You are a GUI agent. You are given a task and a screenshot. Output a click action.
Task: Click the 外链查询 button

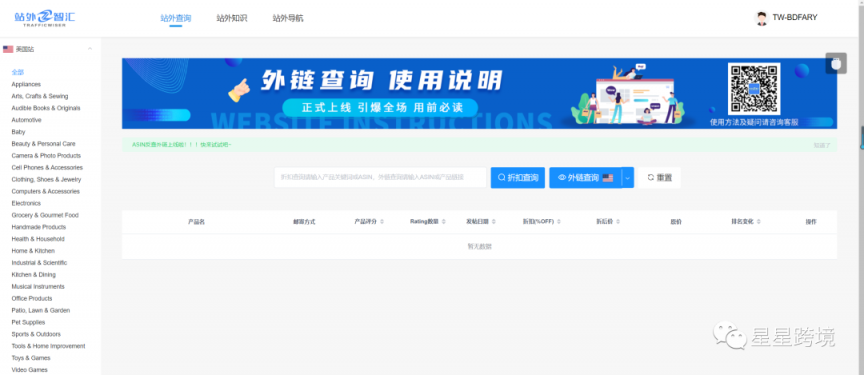point(585,178)
